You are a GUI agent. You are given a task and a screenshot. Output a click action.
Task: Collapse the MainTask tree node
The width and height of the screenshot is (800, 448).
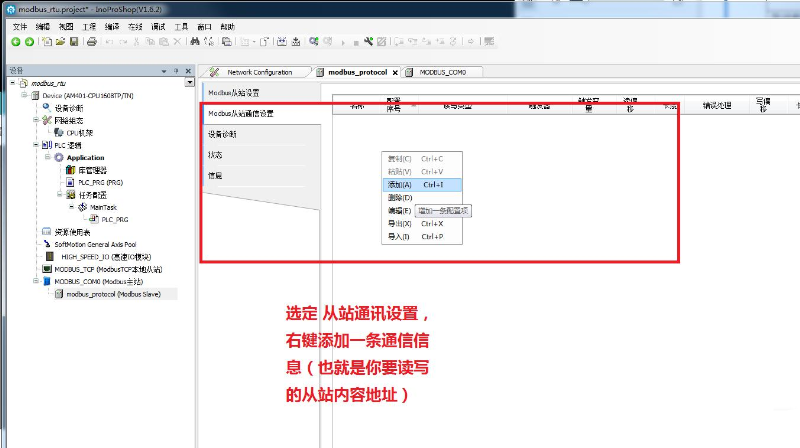pos(71,207)
